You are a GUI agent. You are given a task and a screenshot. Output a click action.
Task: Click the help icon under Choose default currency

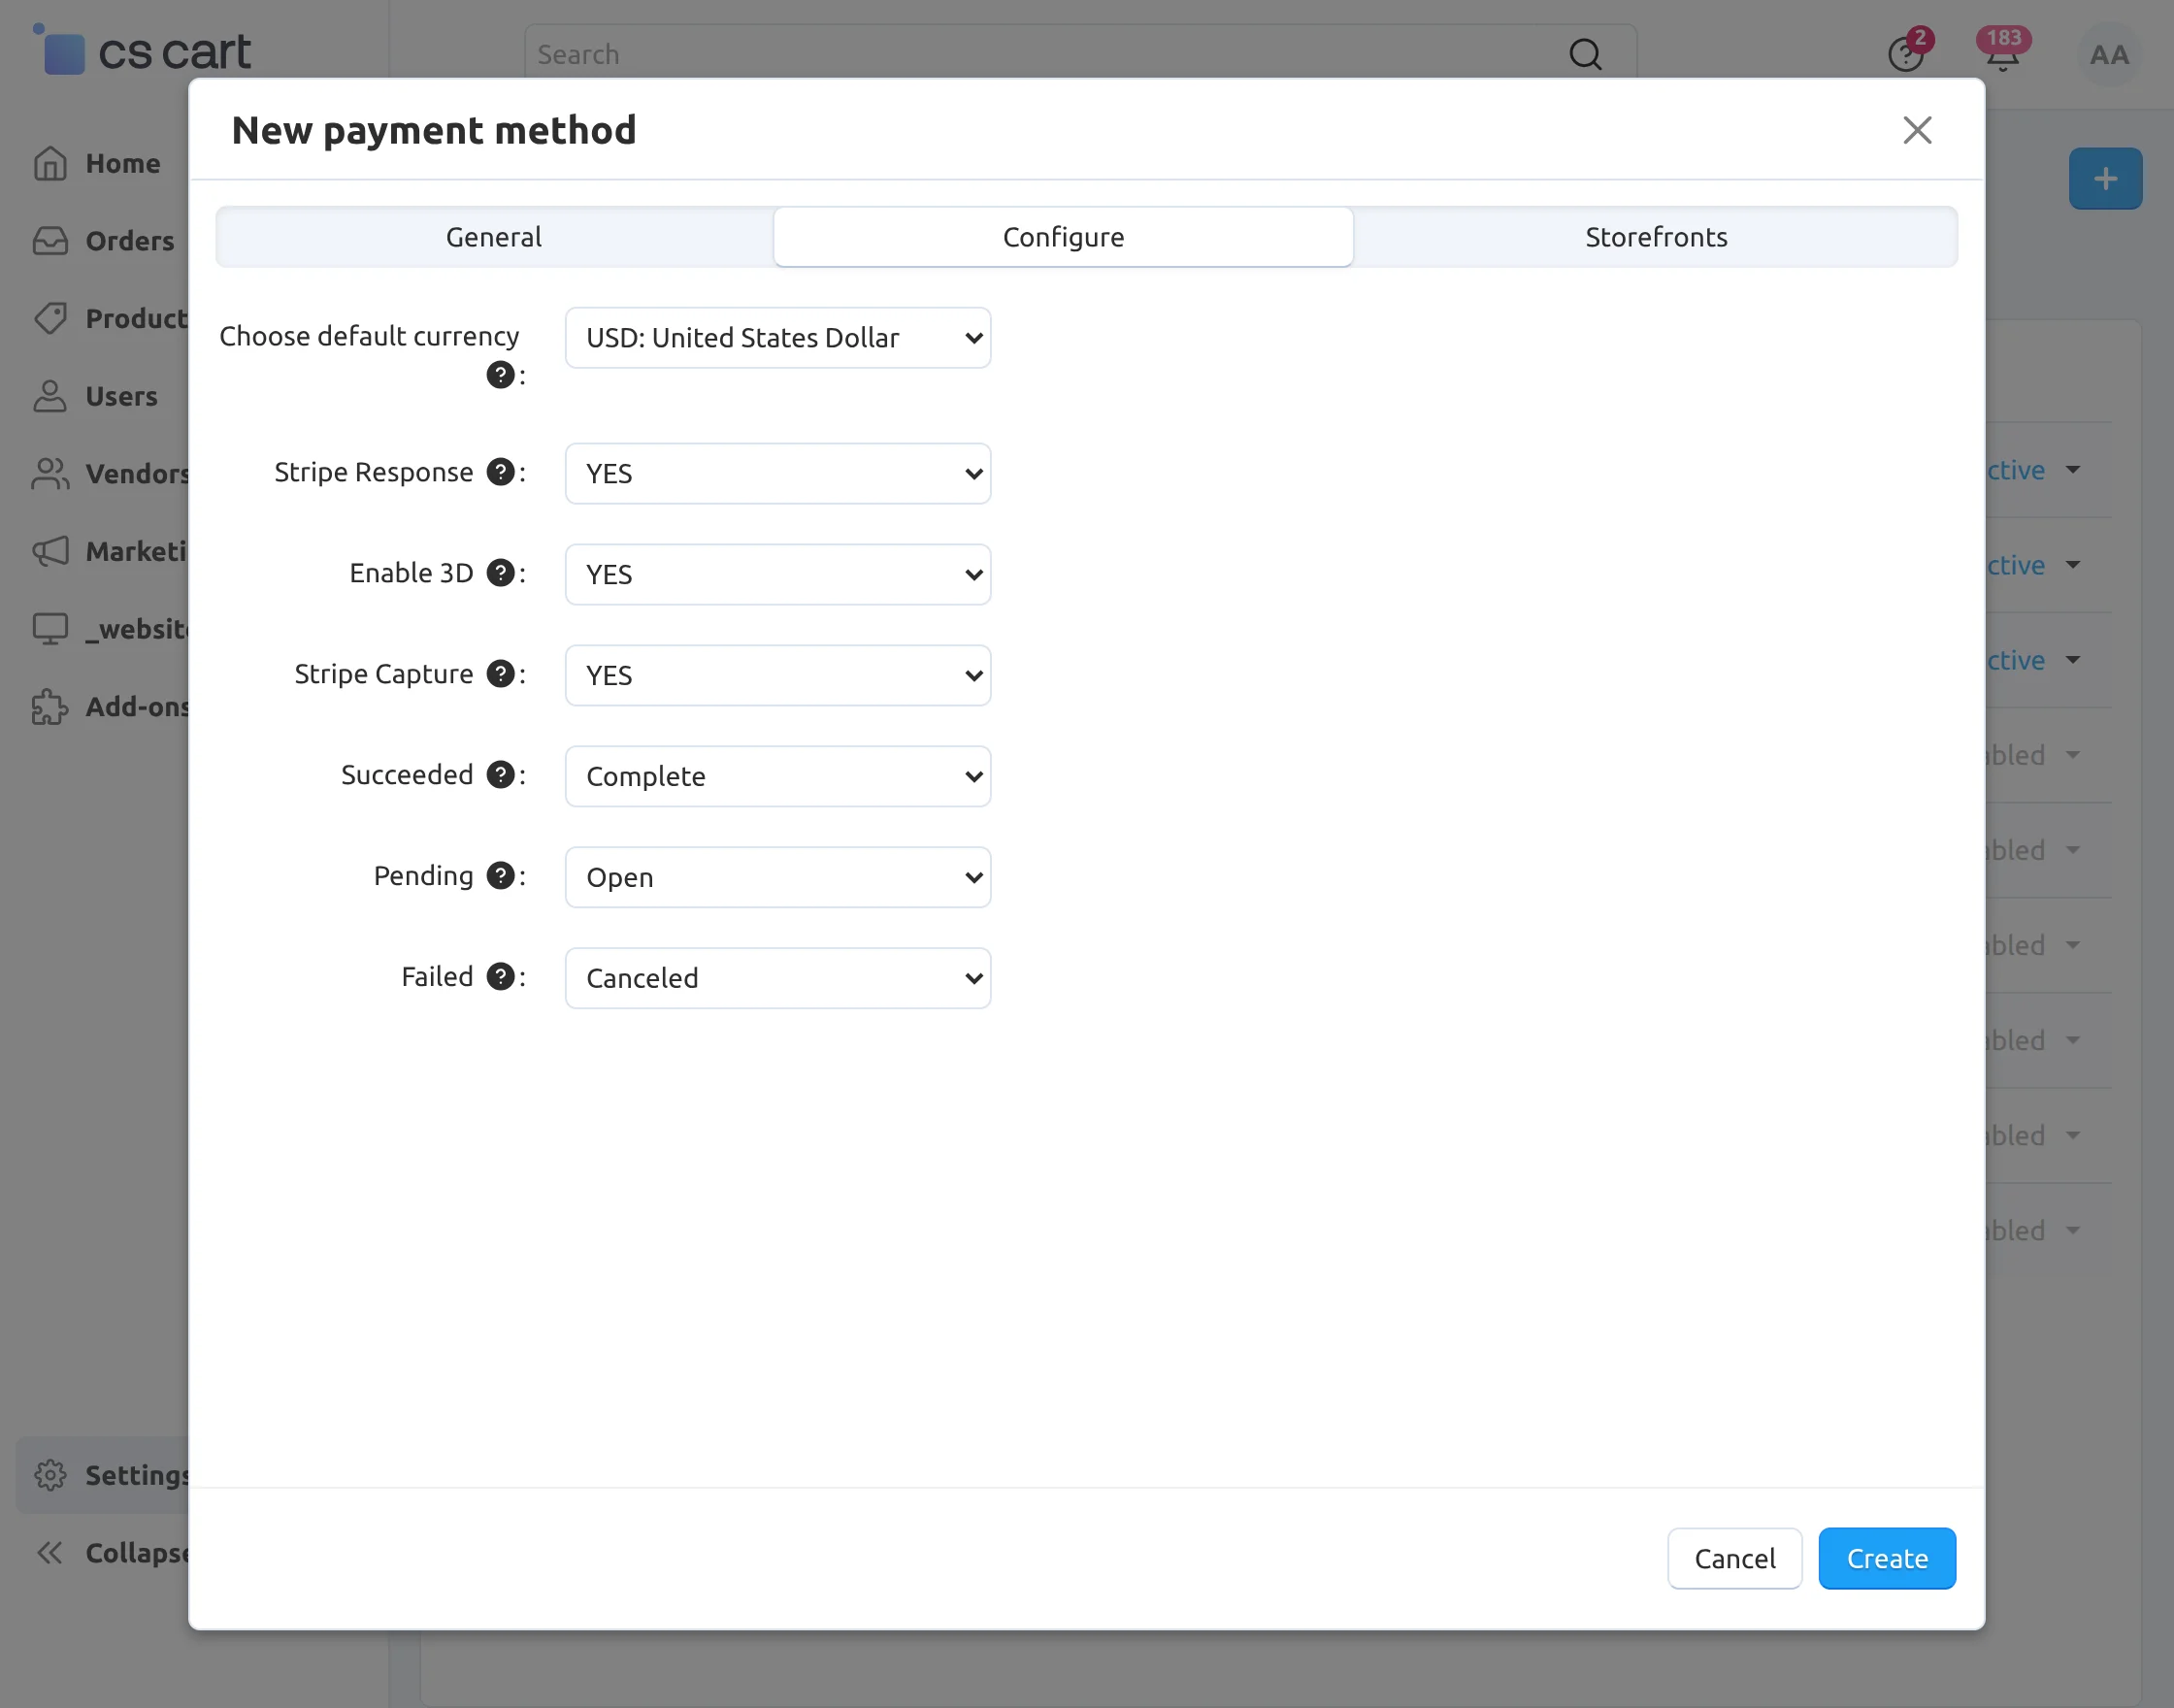[500, 375]
